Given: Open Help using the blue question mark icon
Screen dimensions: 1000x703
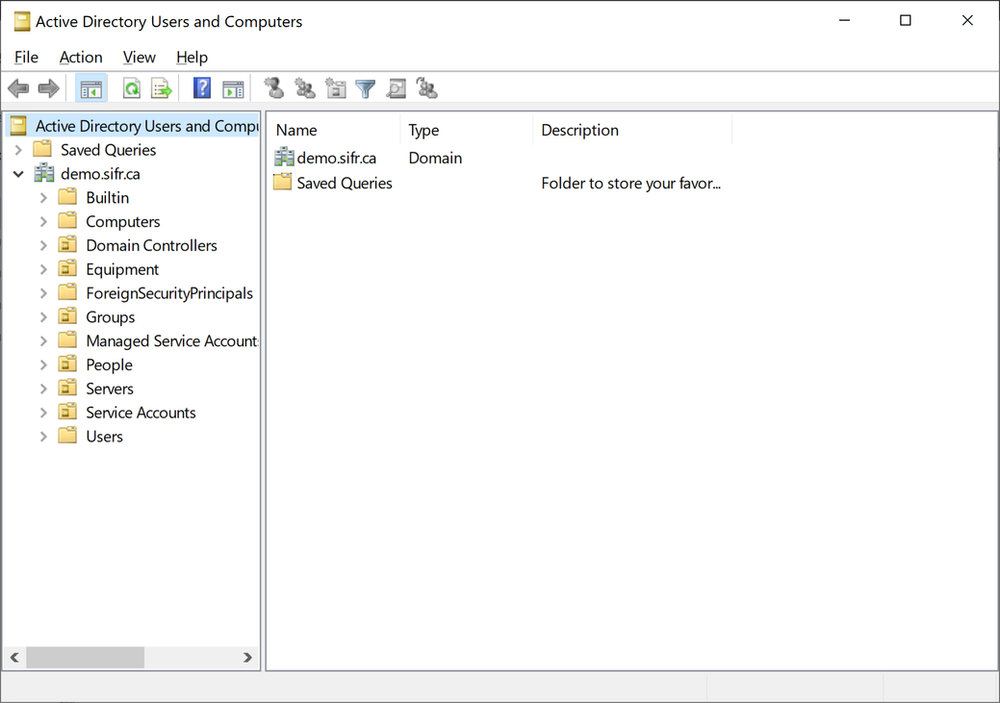Looking at the screenshot, I should click(201, 88).
